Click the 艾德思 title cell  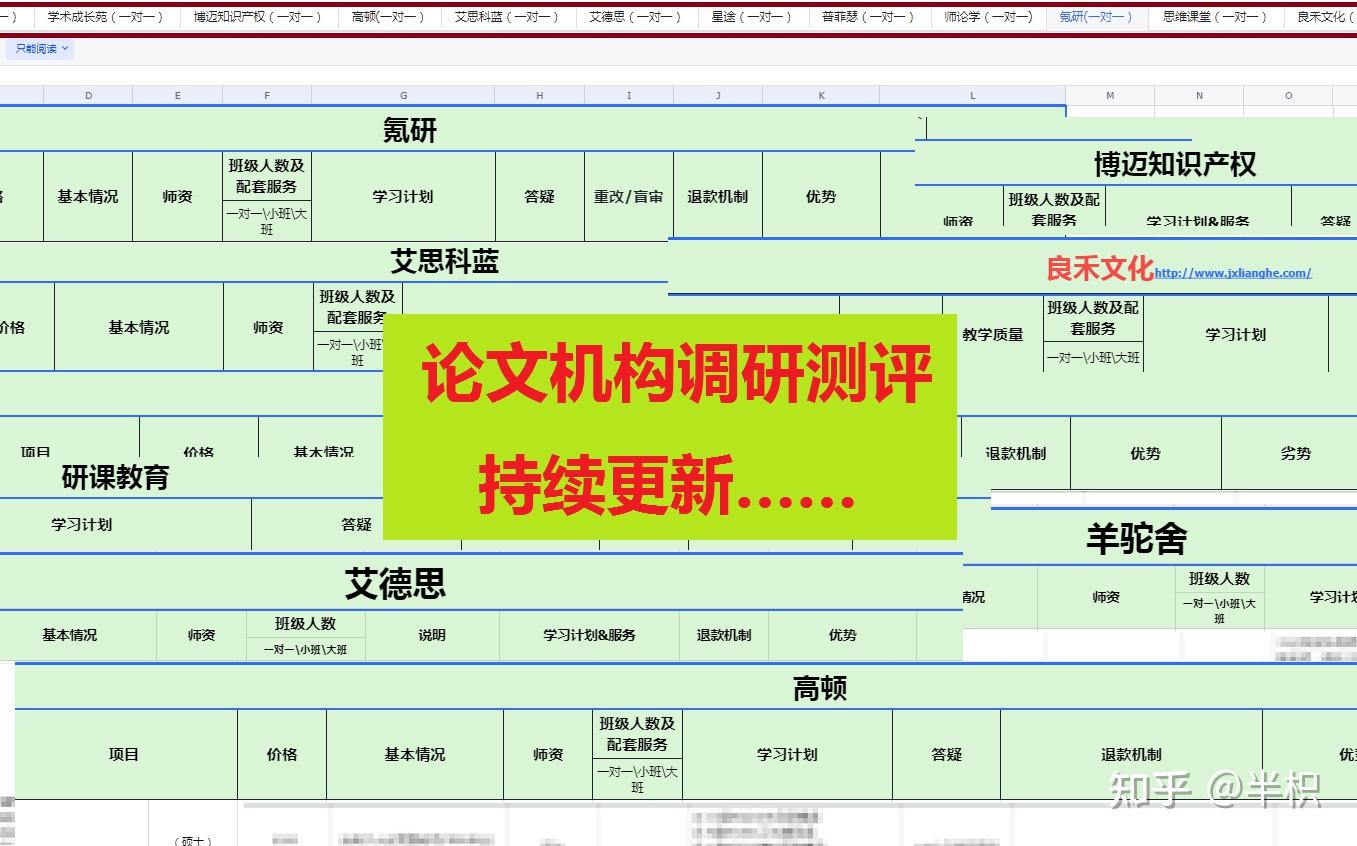(x=395, y=583)
